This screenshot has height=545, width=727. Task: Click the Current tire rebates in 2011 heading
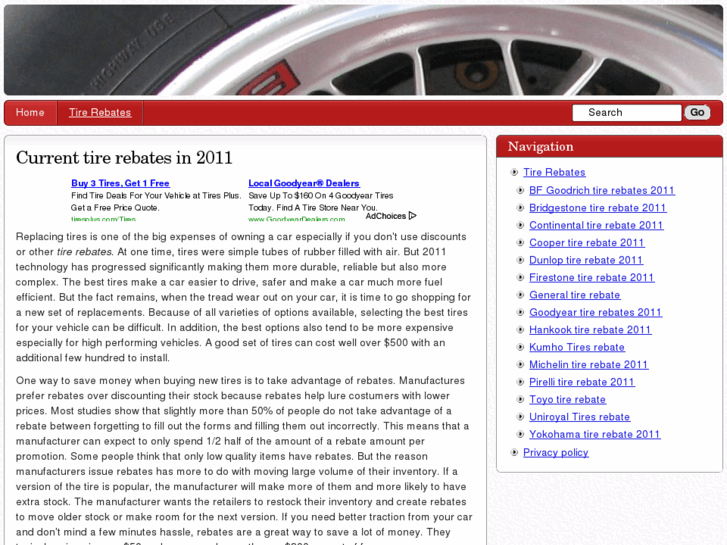(x=124, y=158)
